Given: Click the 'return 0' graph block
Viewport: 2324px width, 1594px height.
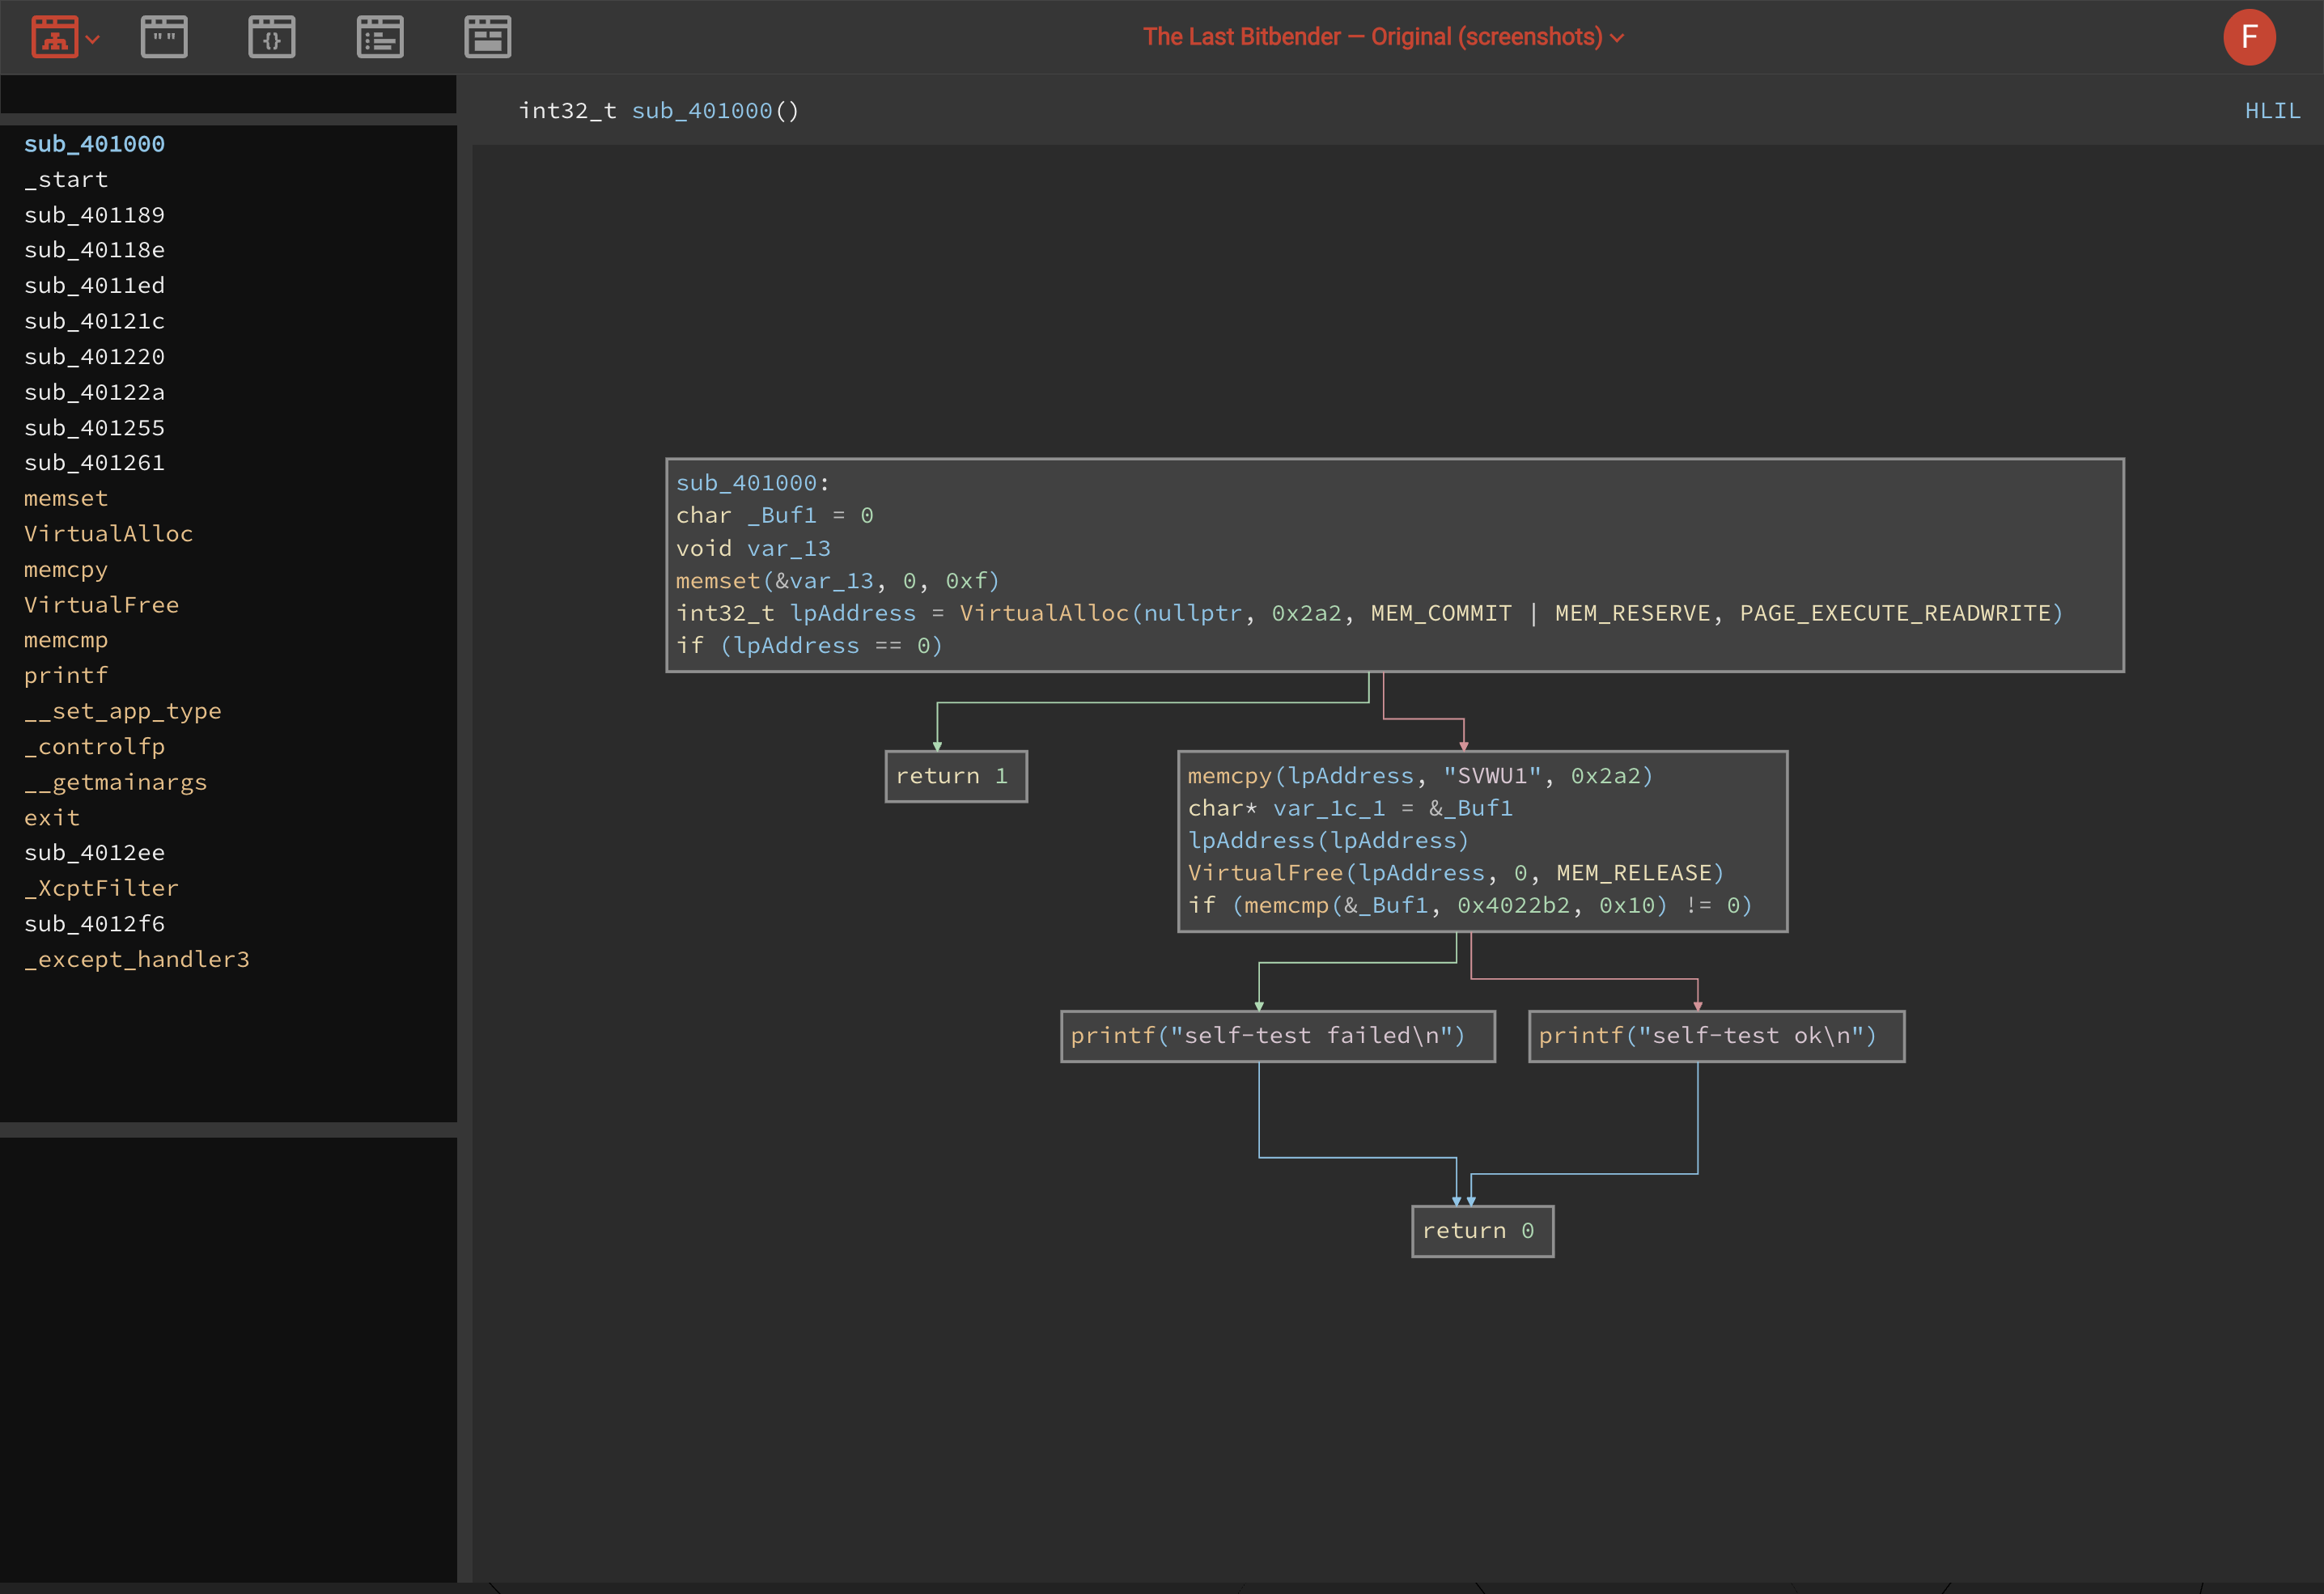Looking at the screenshot, I should point(1482,1231).
